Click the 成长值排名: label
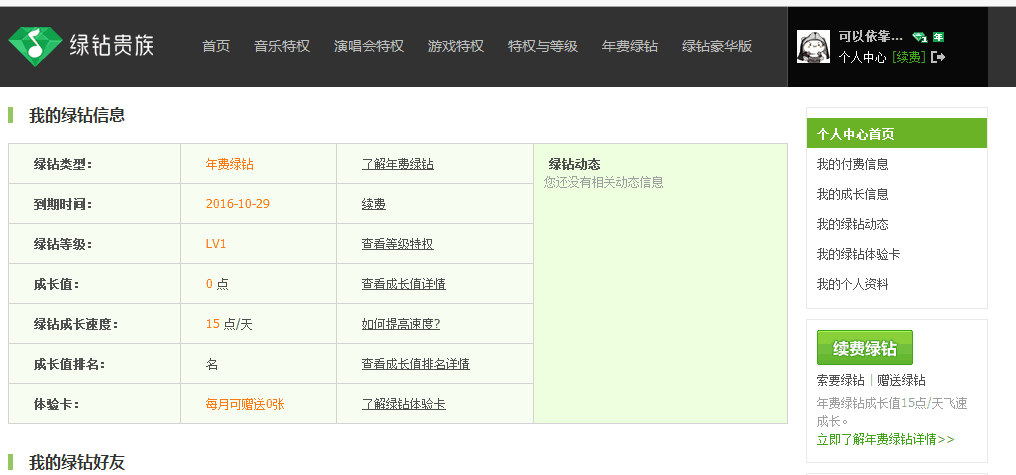The image size is (1016, 475). pos(69,364)
